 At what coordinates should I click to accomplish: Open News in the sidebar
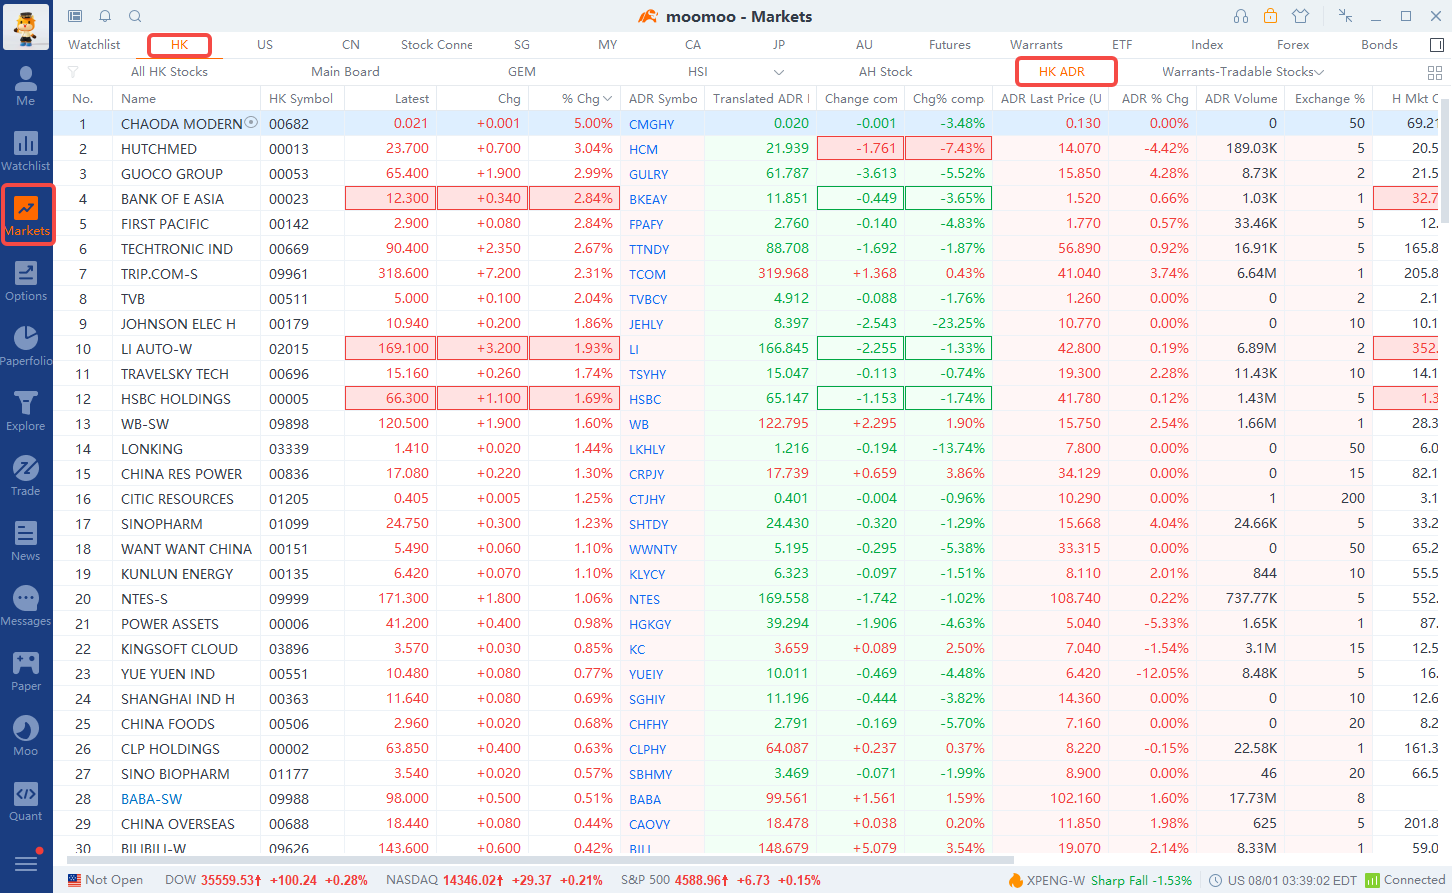tap(26, 541)
